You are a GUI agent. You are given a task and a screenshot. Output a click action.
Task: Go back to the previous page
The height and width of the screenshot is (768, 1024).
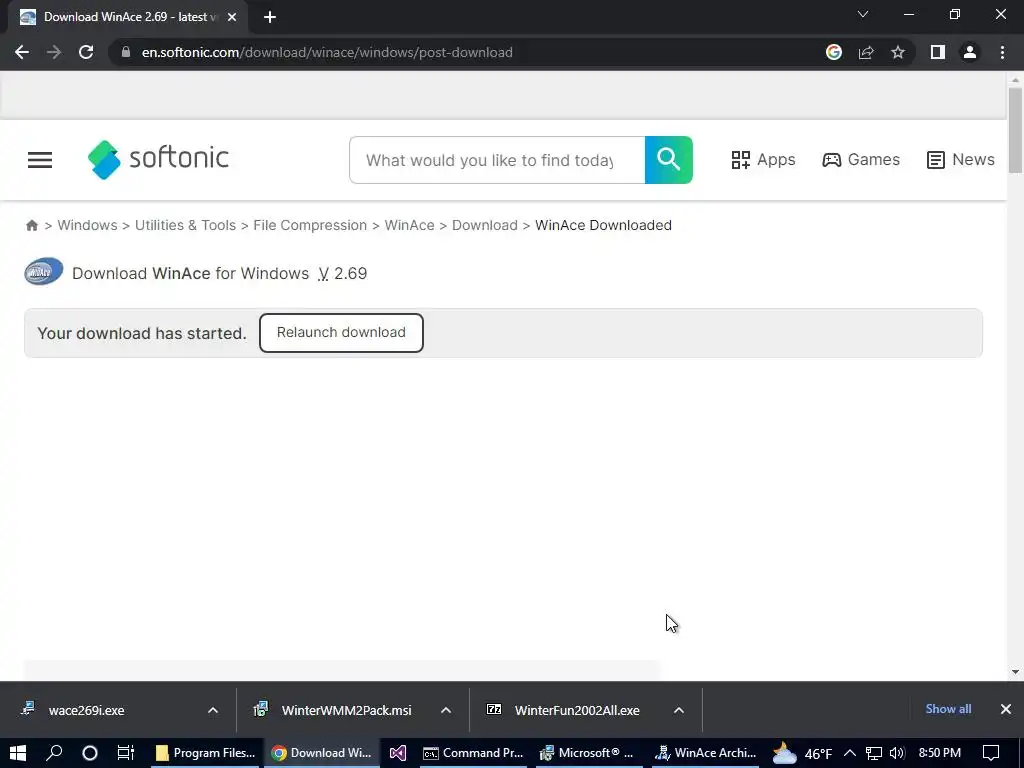22,52
